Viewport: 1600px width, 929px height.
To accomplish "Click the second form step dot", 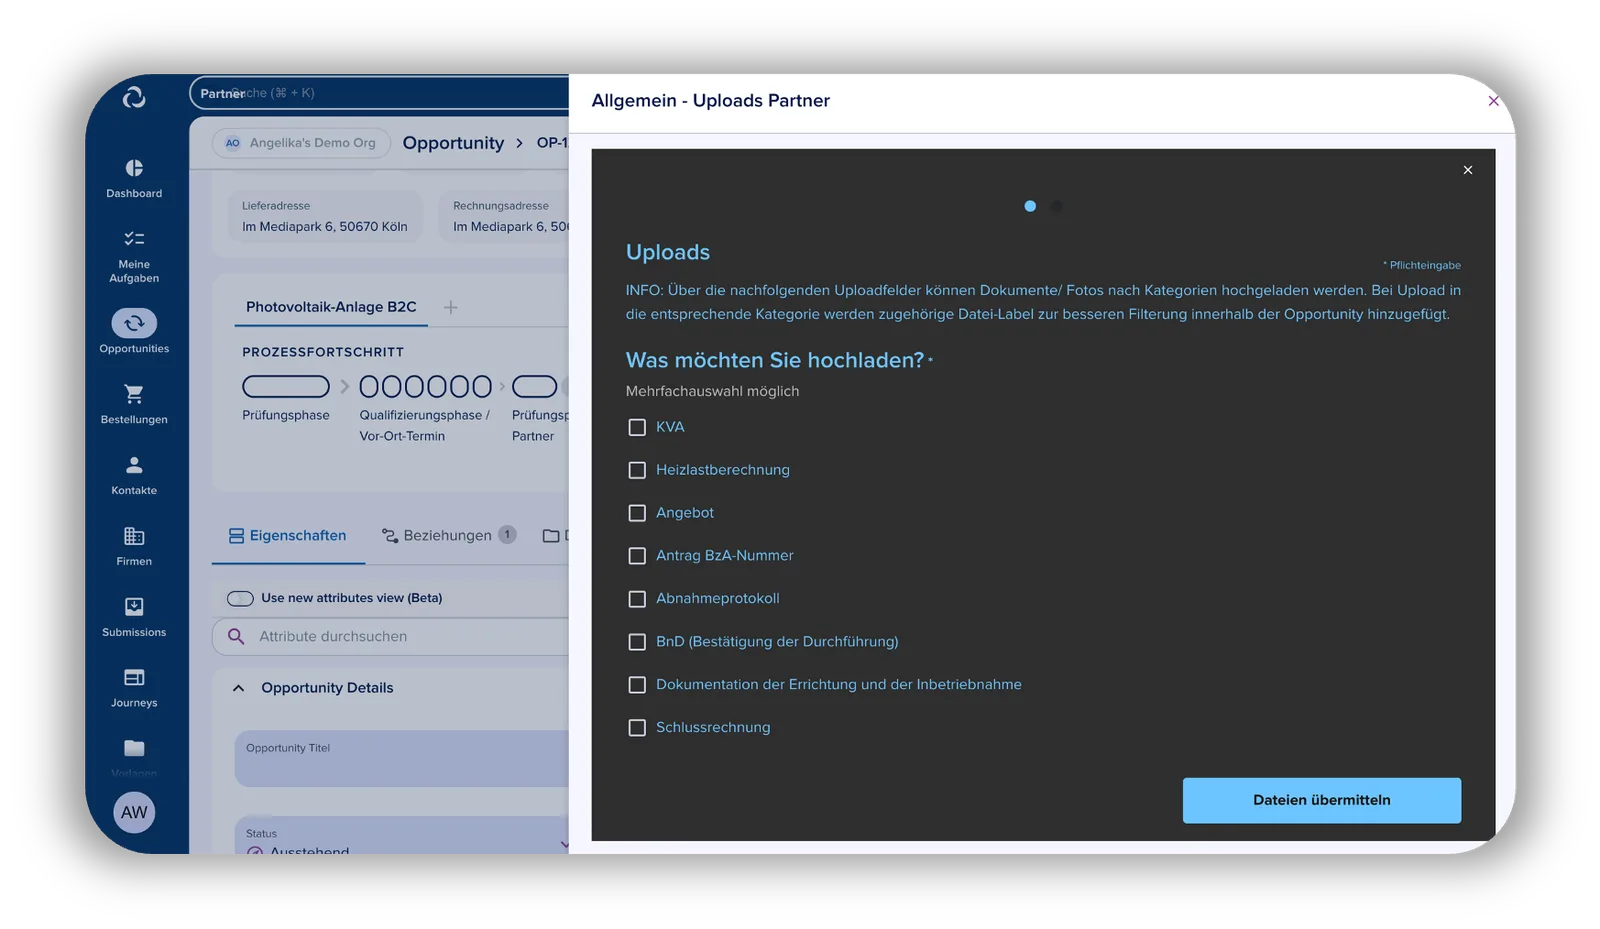I will click(1057, 206).
